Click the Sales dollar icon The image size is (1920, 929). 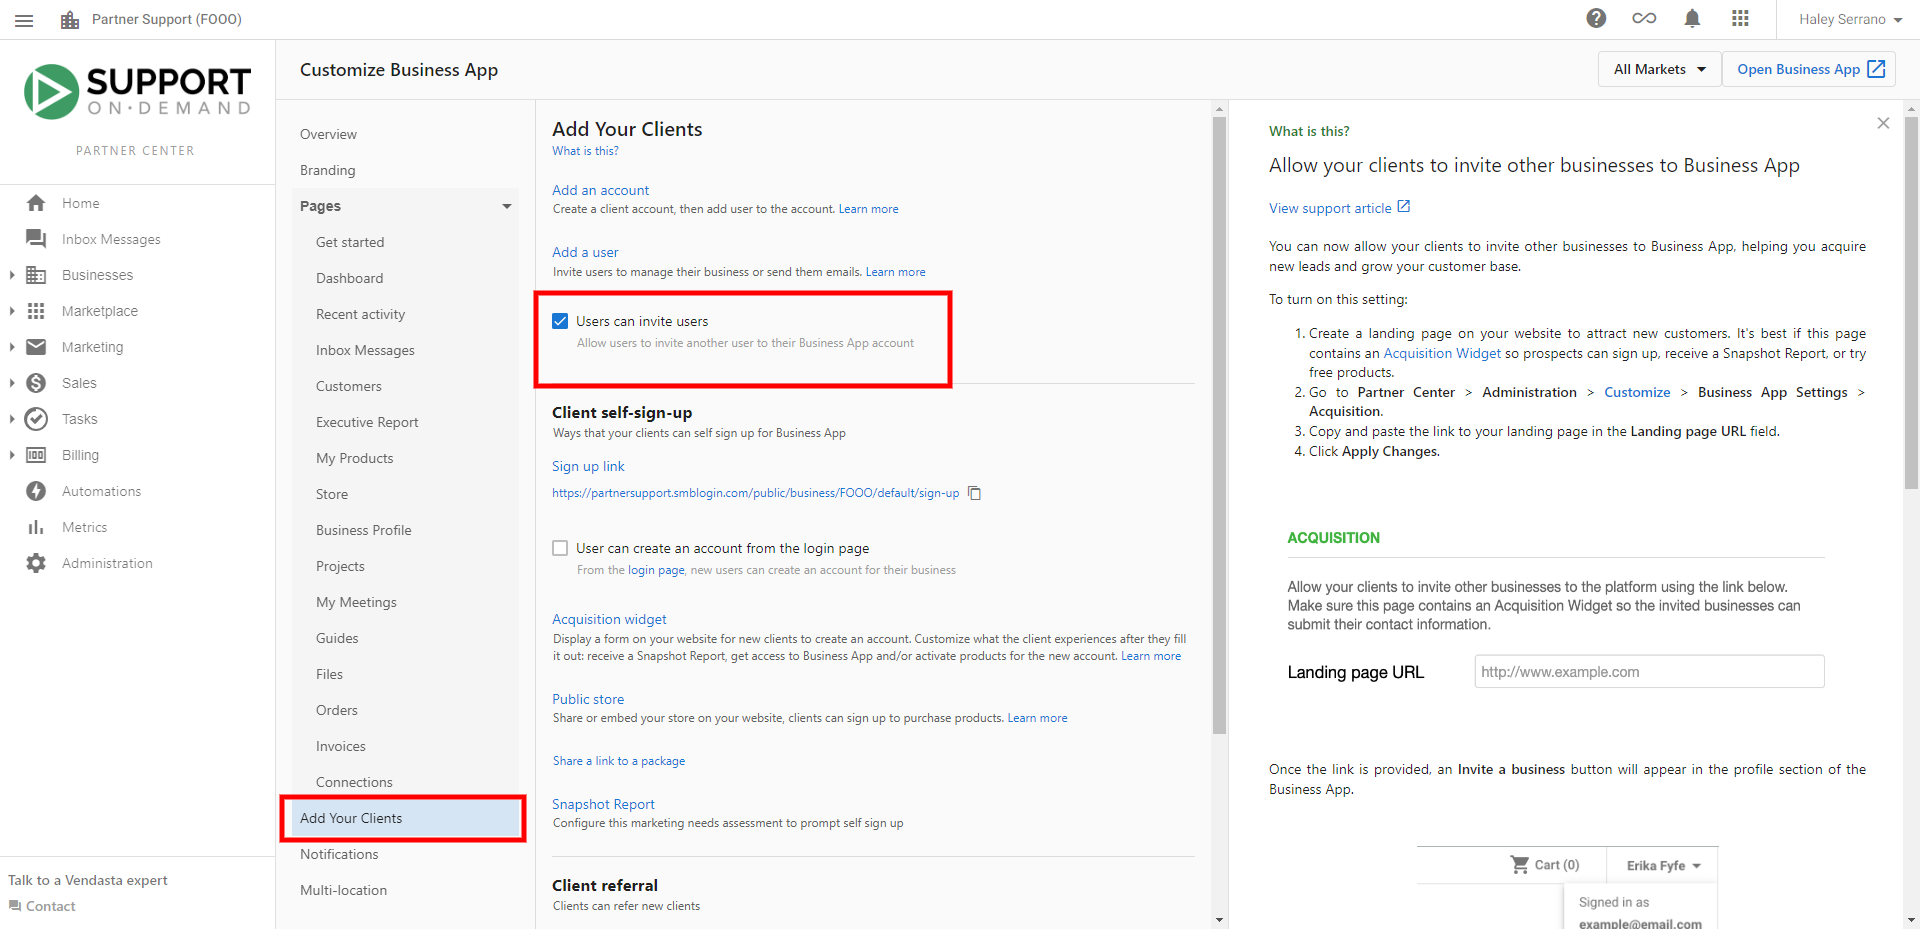click(36, 383)
